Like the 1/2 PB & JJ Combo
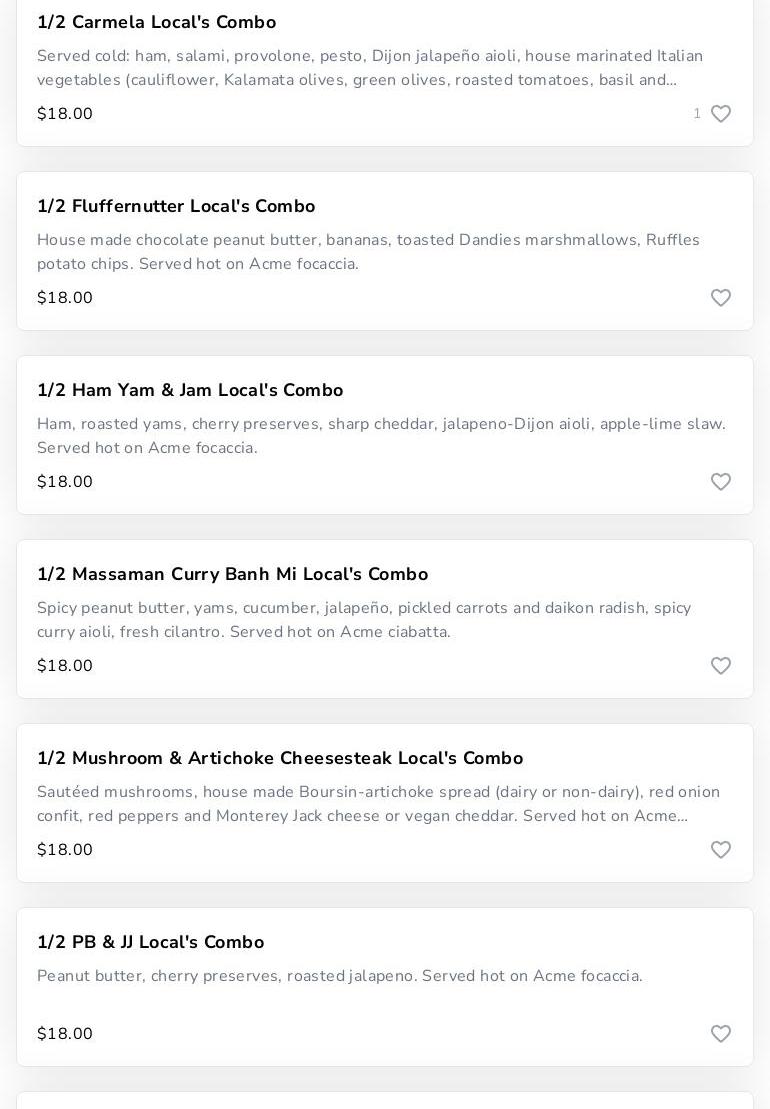This screenshot has height=1109, width=770. pyautogui.click(x=720, y=1034)
